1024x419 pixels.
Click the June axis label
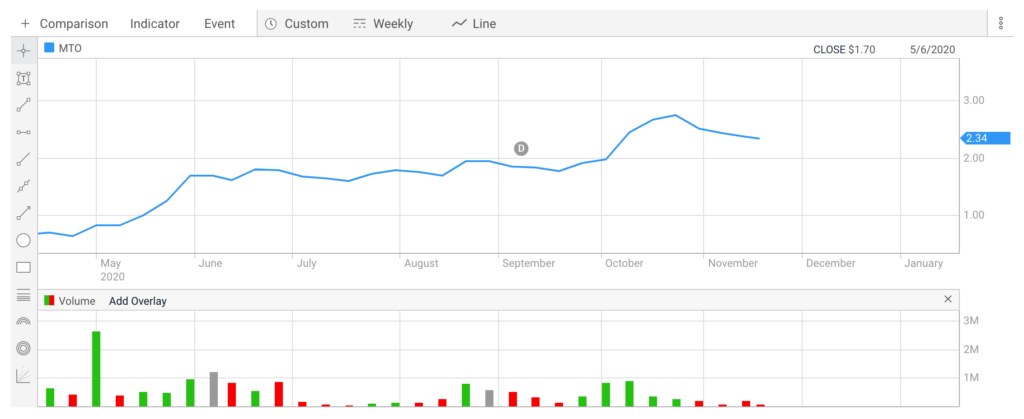210,264
